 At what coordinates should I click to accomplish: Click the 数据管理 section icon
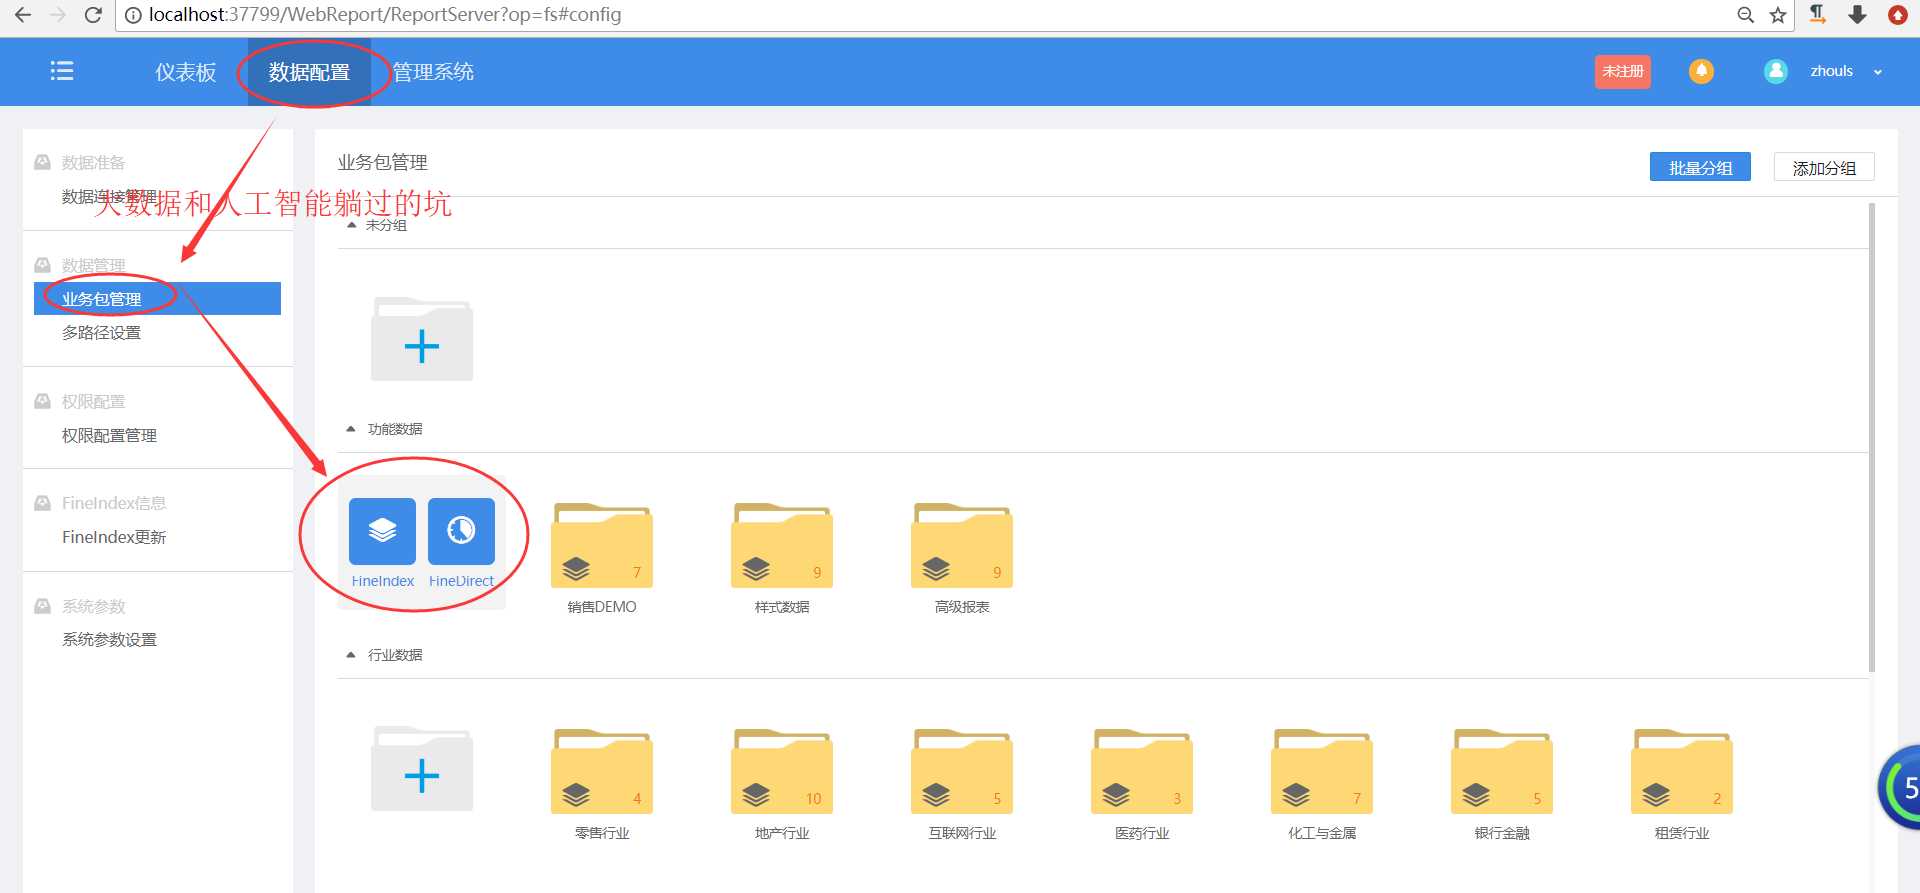pos(43,265)
